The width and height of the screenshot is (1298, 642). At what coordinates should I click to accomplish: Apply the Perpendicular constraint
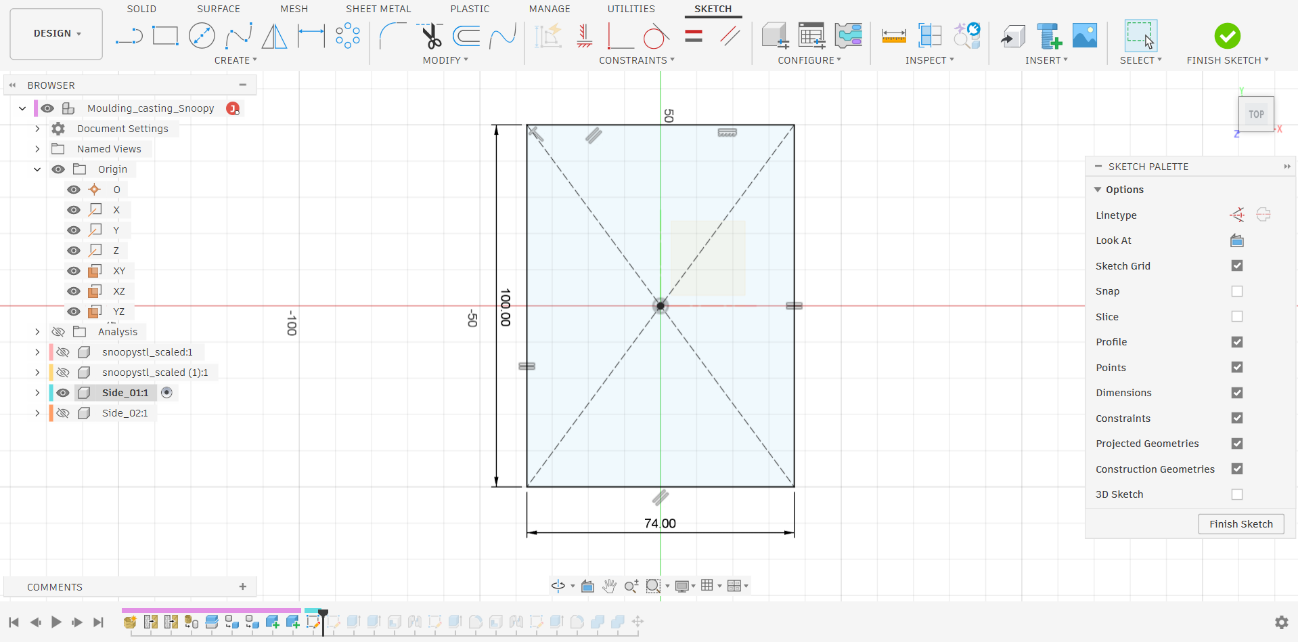tap(619, 37)
